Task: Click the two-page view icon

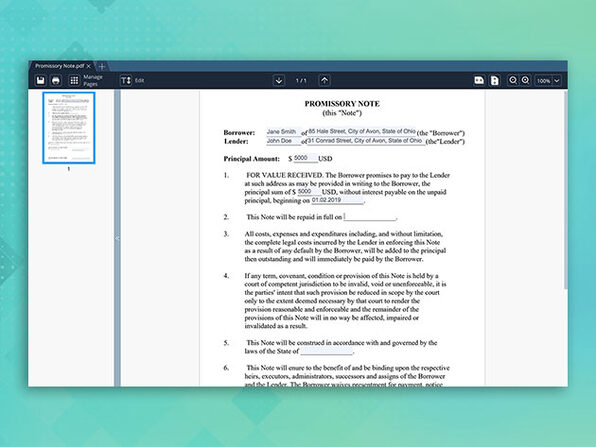Action: [479, 81]
